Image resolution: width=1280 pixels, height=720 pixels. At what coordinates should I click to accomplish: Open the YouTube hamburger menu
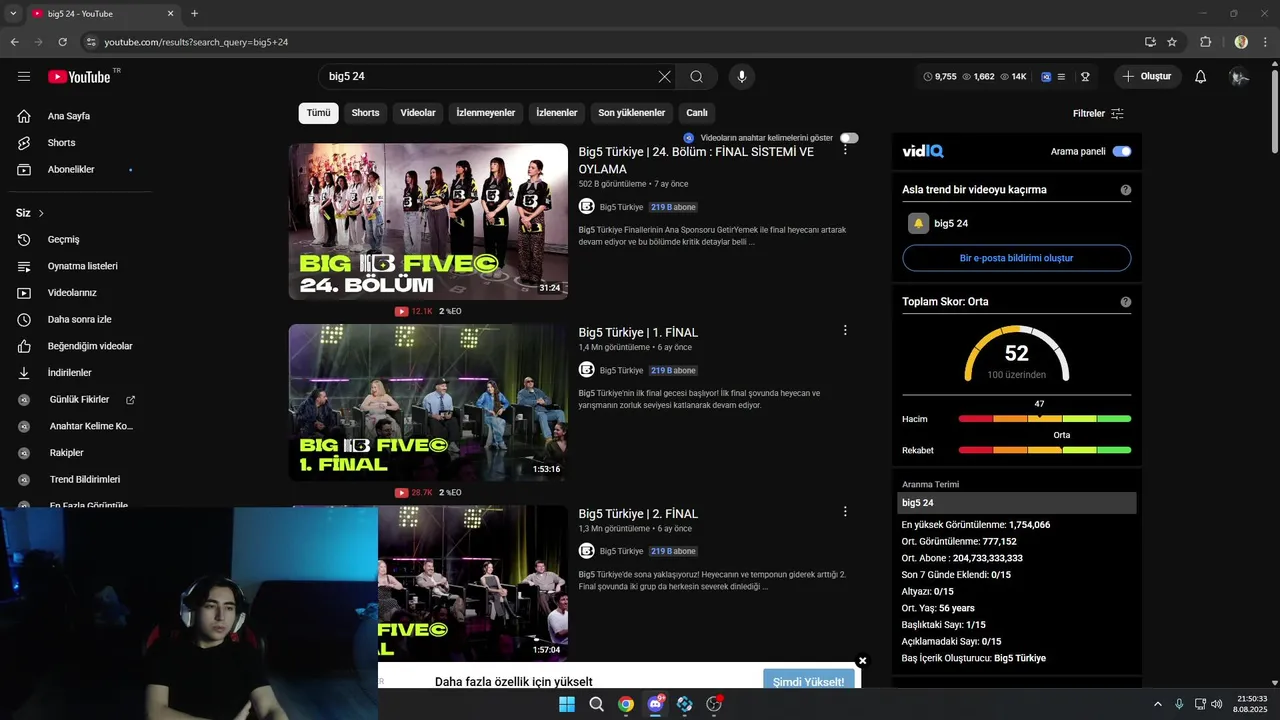pos(24,77)
